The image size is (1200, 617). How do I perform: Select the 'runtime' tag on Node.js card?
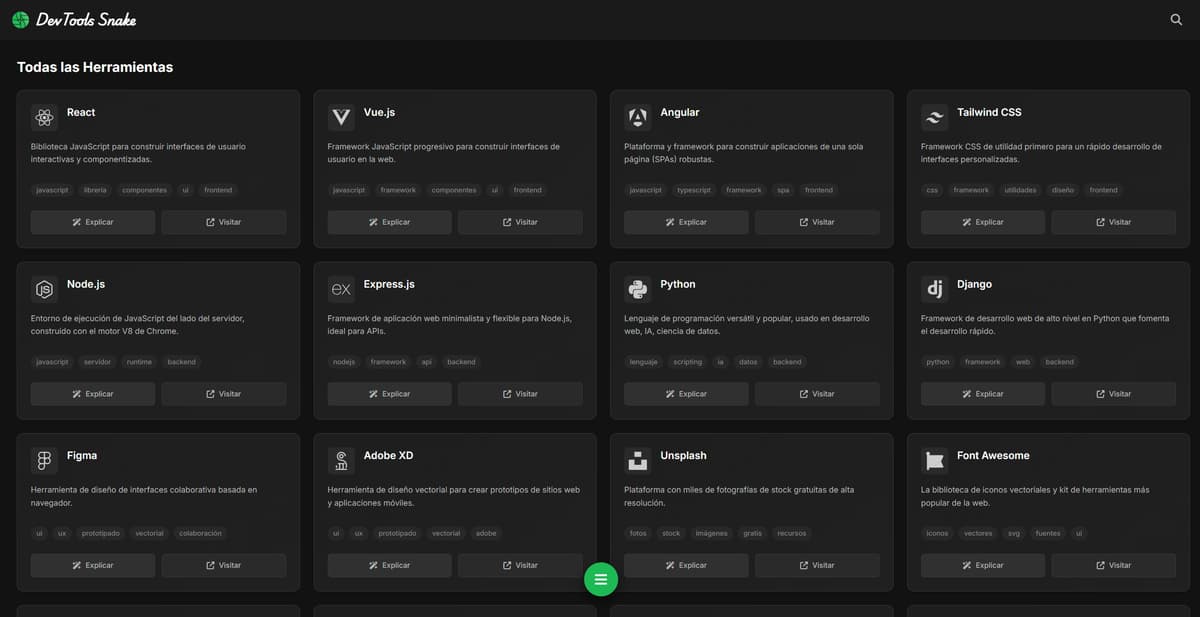coord(139,362)
